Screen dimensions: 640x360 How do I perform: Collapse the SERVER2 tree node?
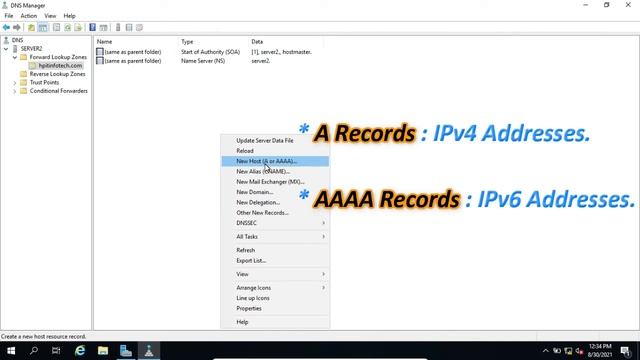coord(6,49)
